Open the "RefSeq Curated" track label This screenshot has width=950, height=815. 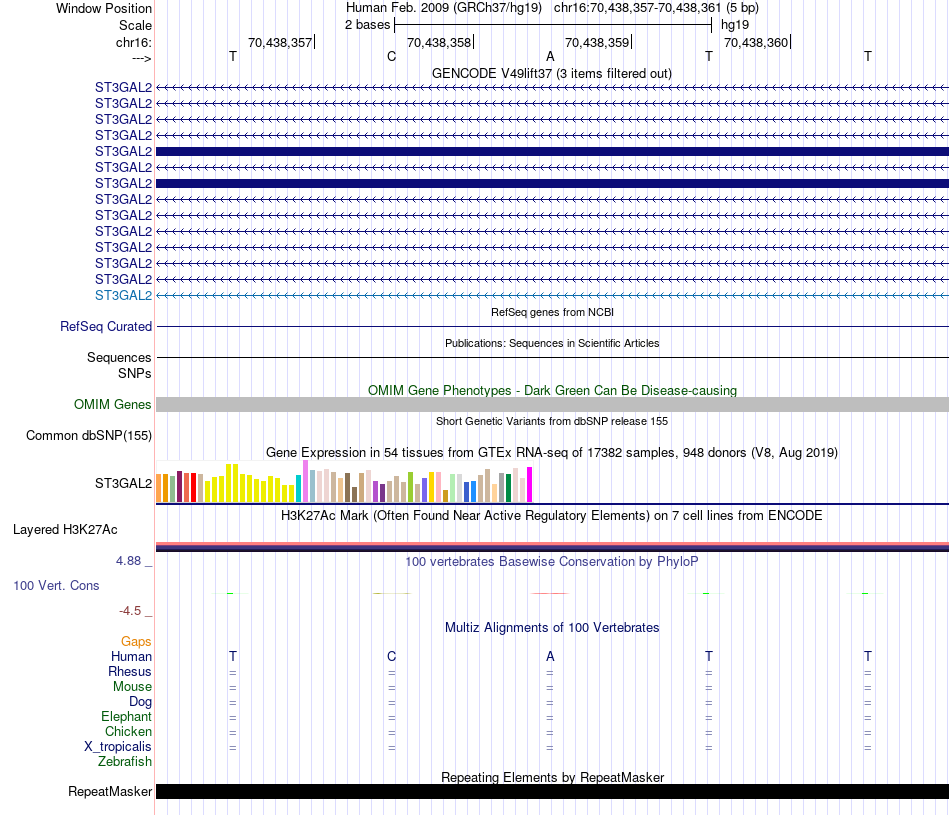click(106, 326)
